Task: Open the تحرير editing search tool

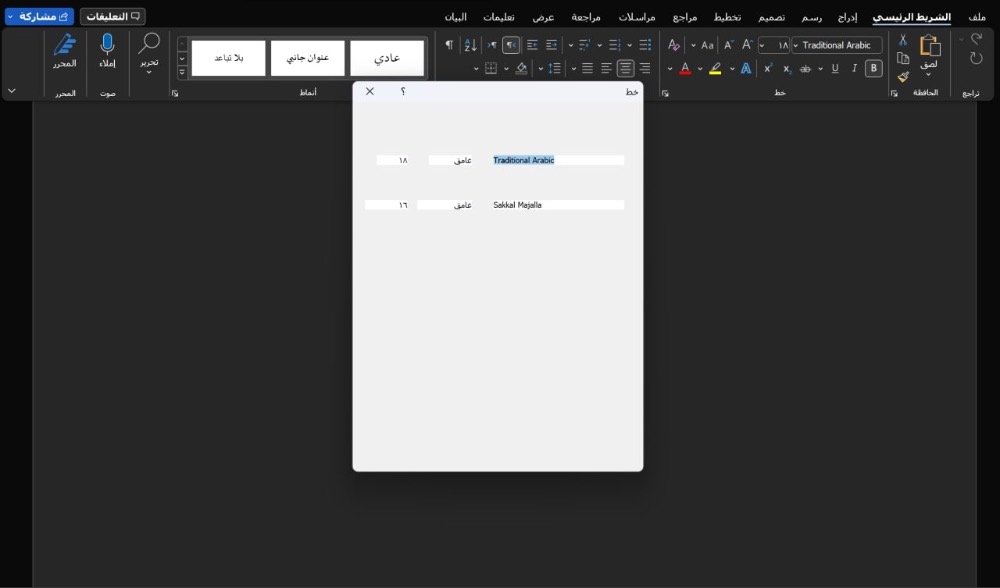Action: coord(149,54)
